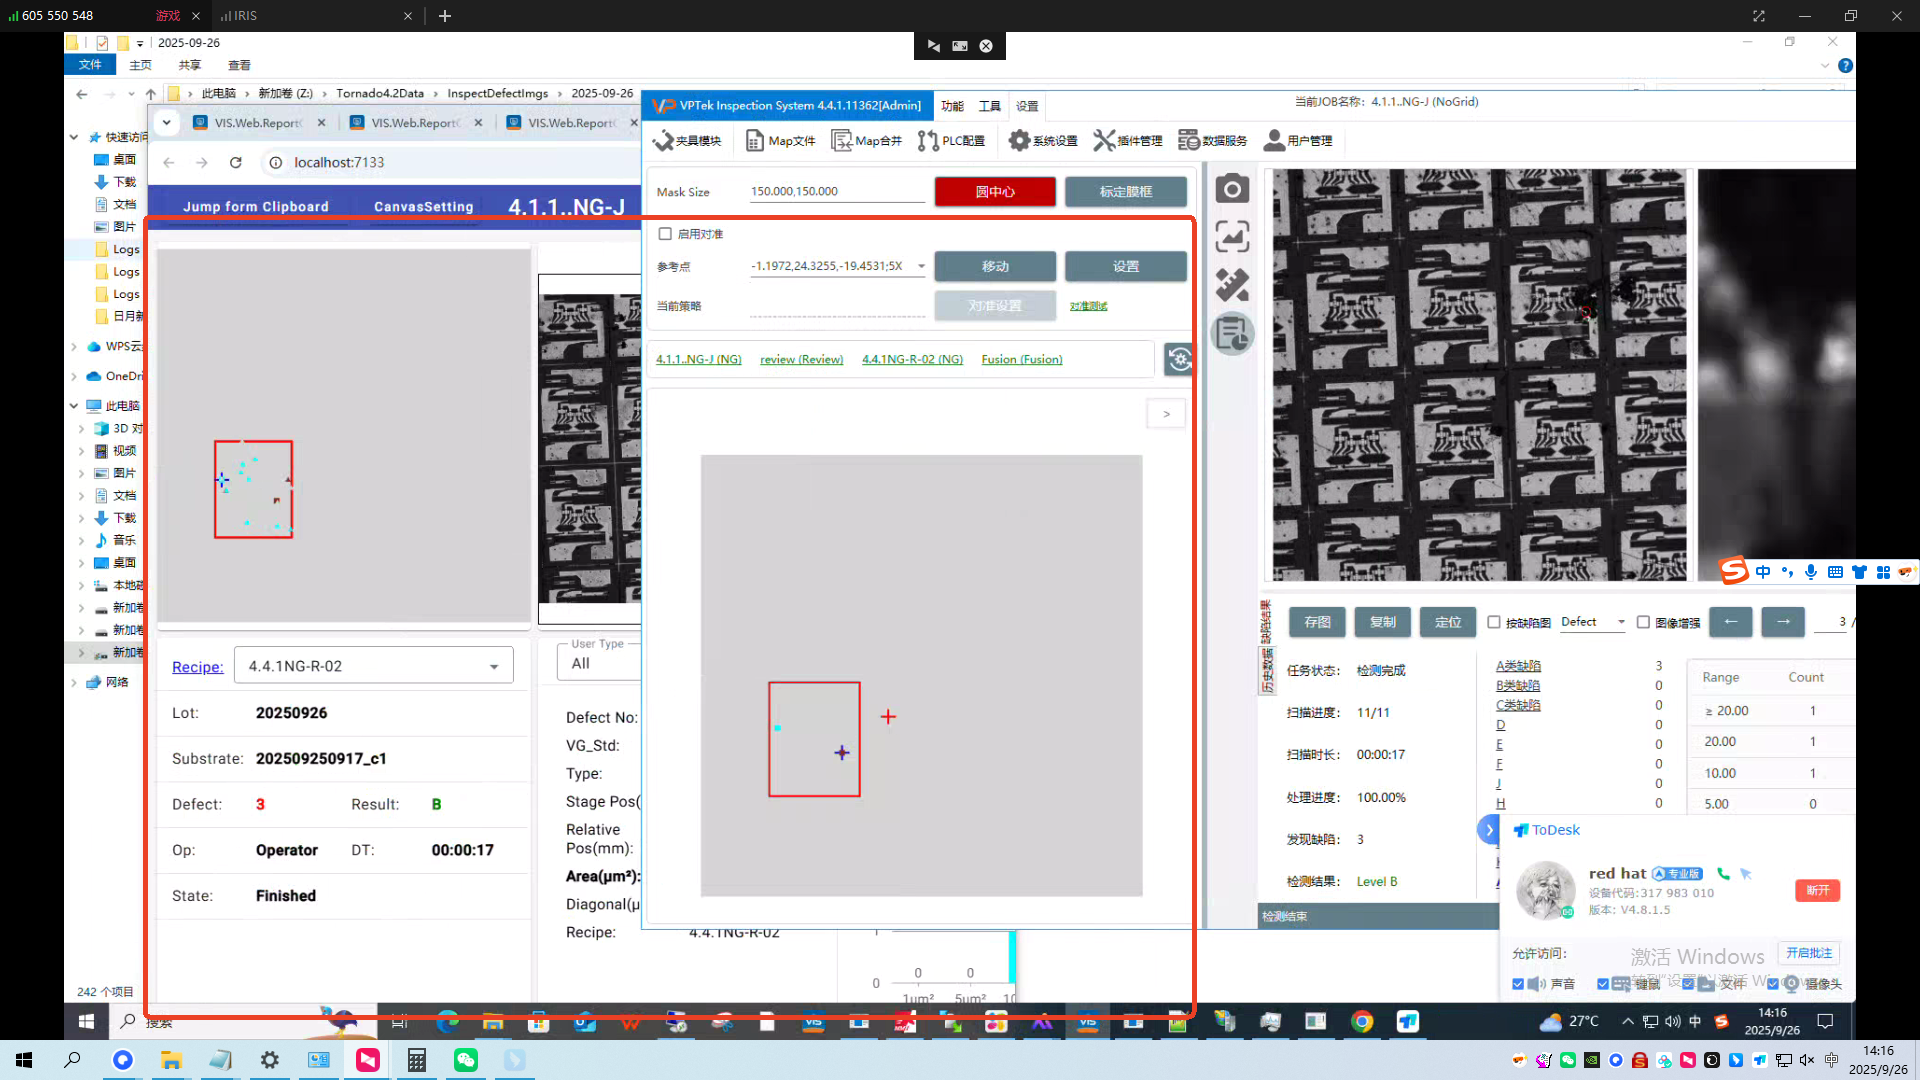Click the image capture frame icon
This screenshot has width=1920, height=1080.
pyautogui.click(x=1232, y=237)
